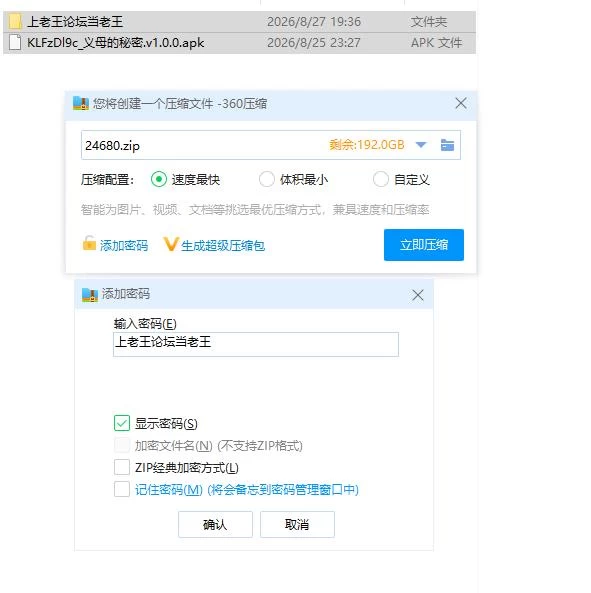Click KLFzDl9c_义母的秘密.v1.0.0.apk file name
The height and width of the screenshot is (593, 591).
[x=115, y=43]
